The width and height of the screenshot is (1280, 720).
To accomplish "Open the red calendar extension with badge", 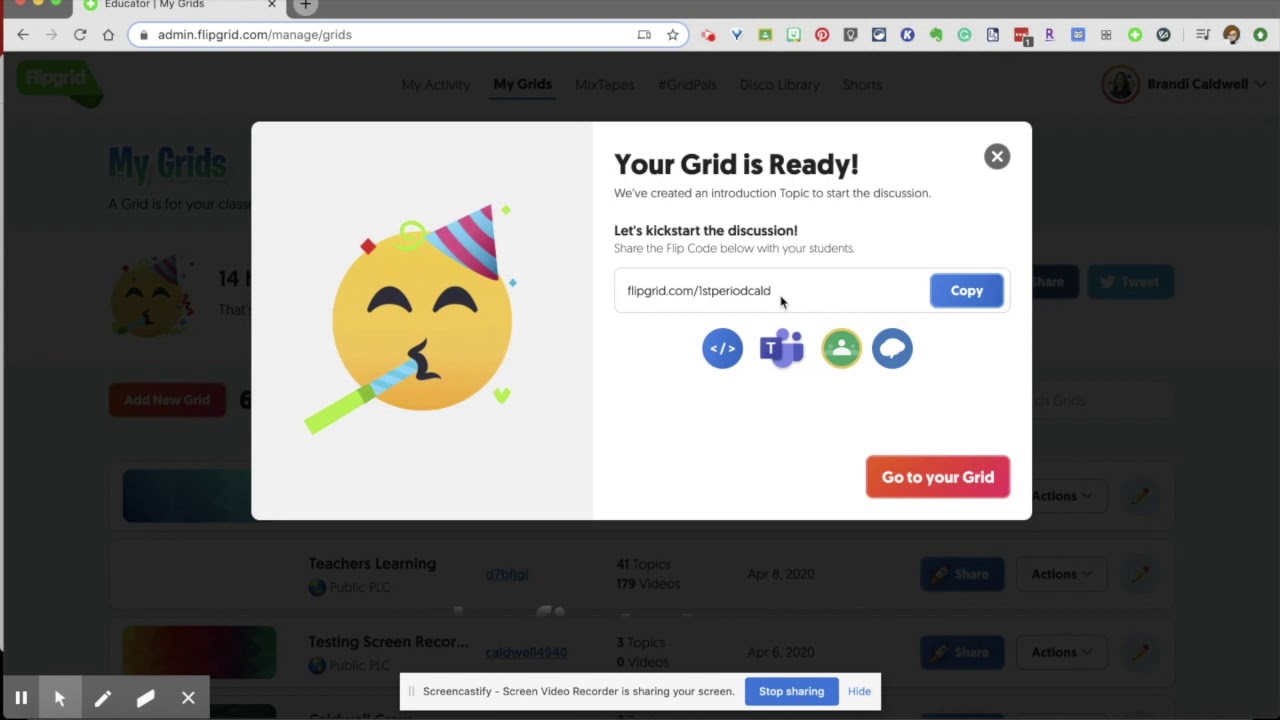I will click(x=1022, y=36).
